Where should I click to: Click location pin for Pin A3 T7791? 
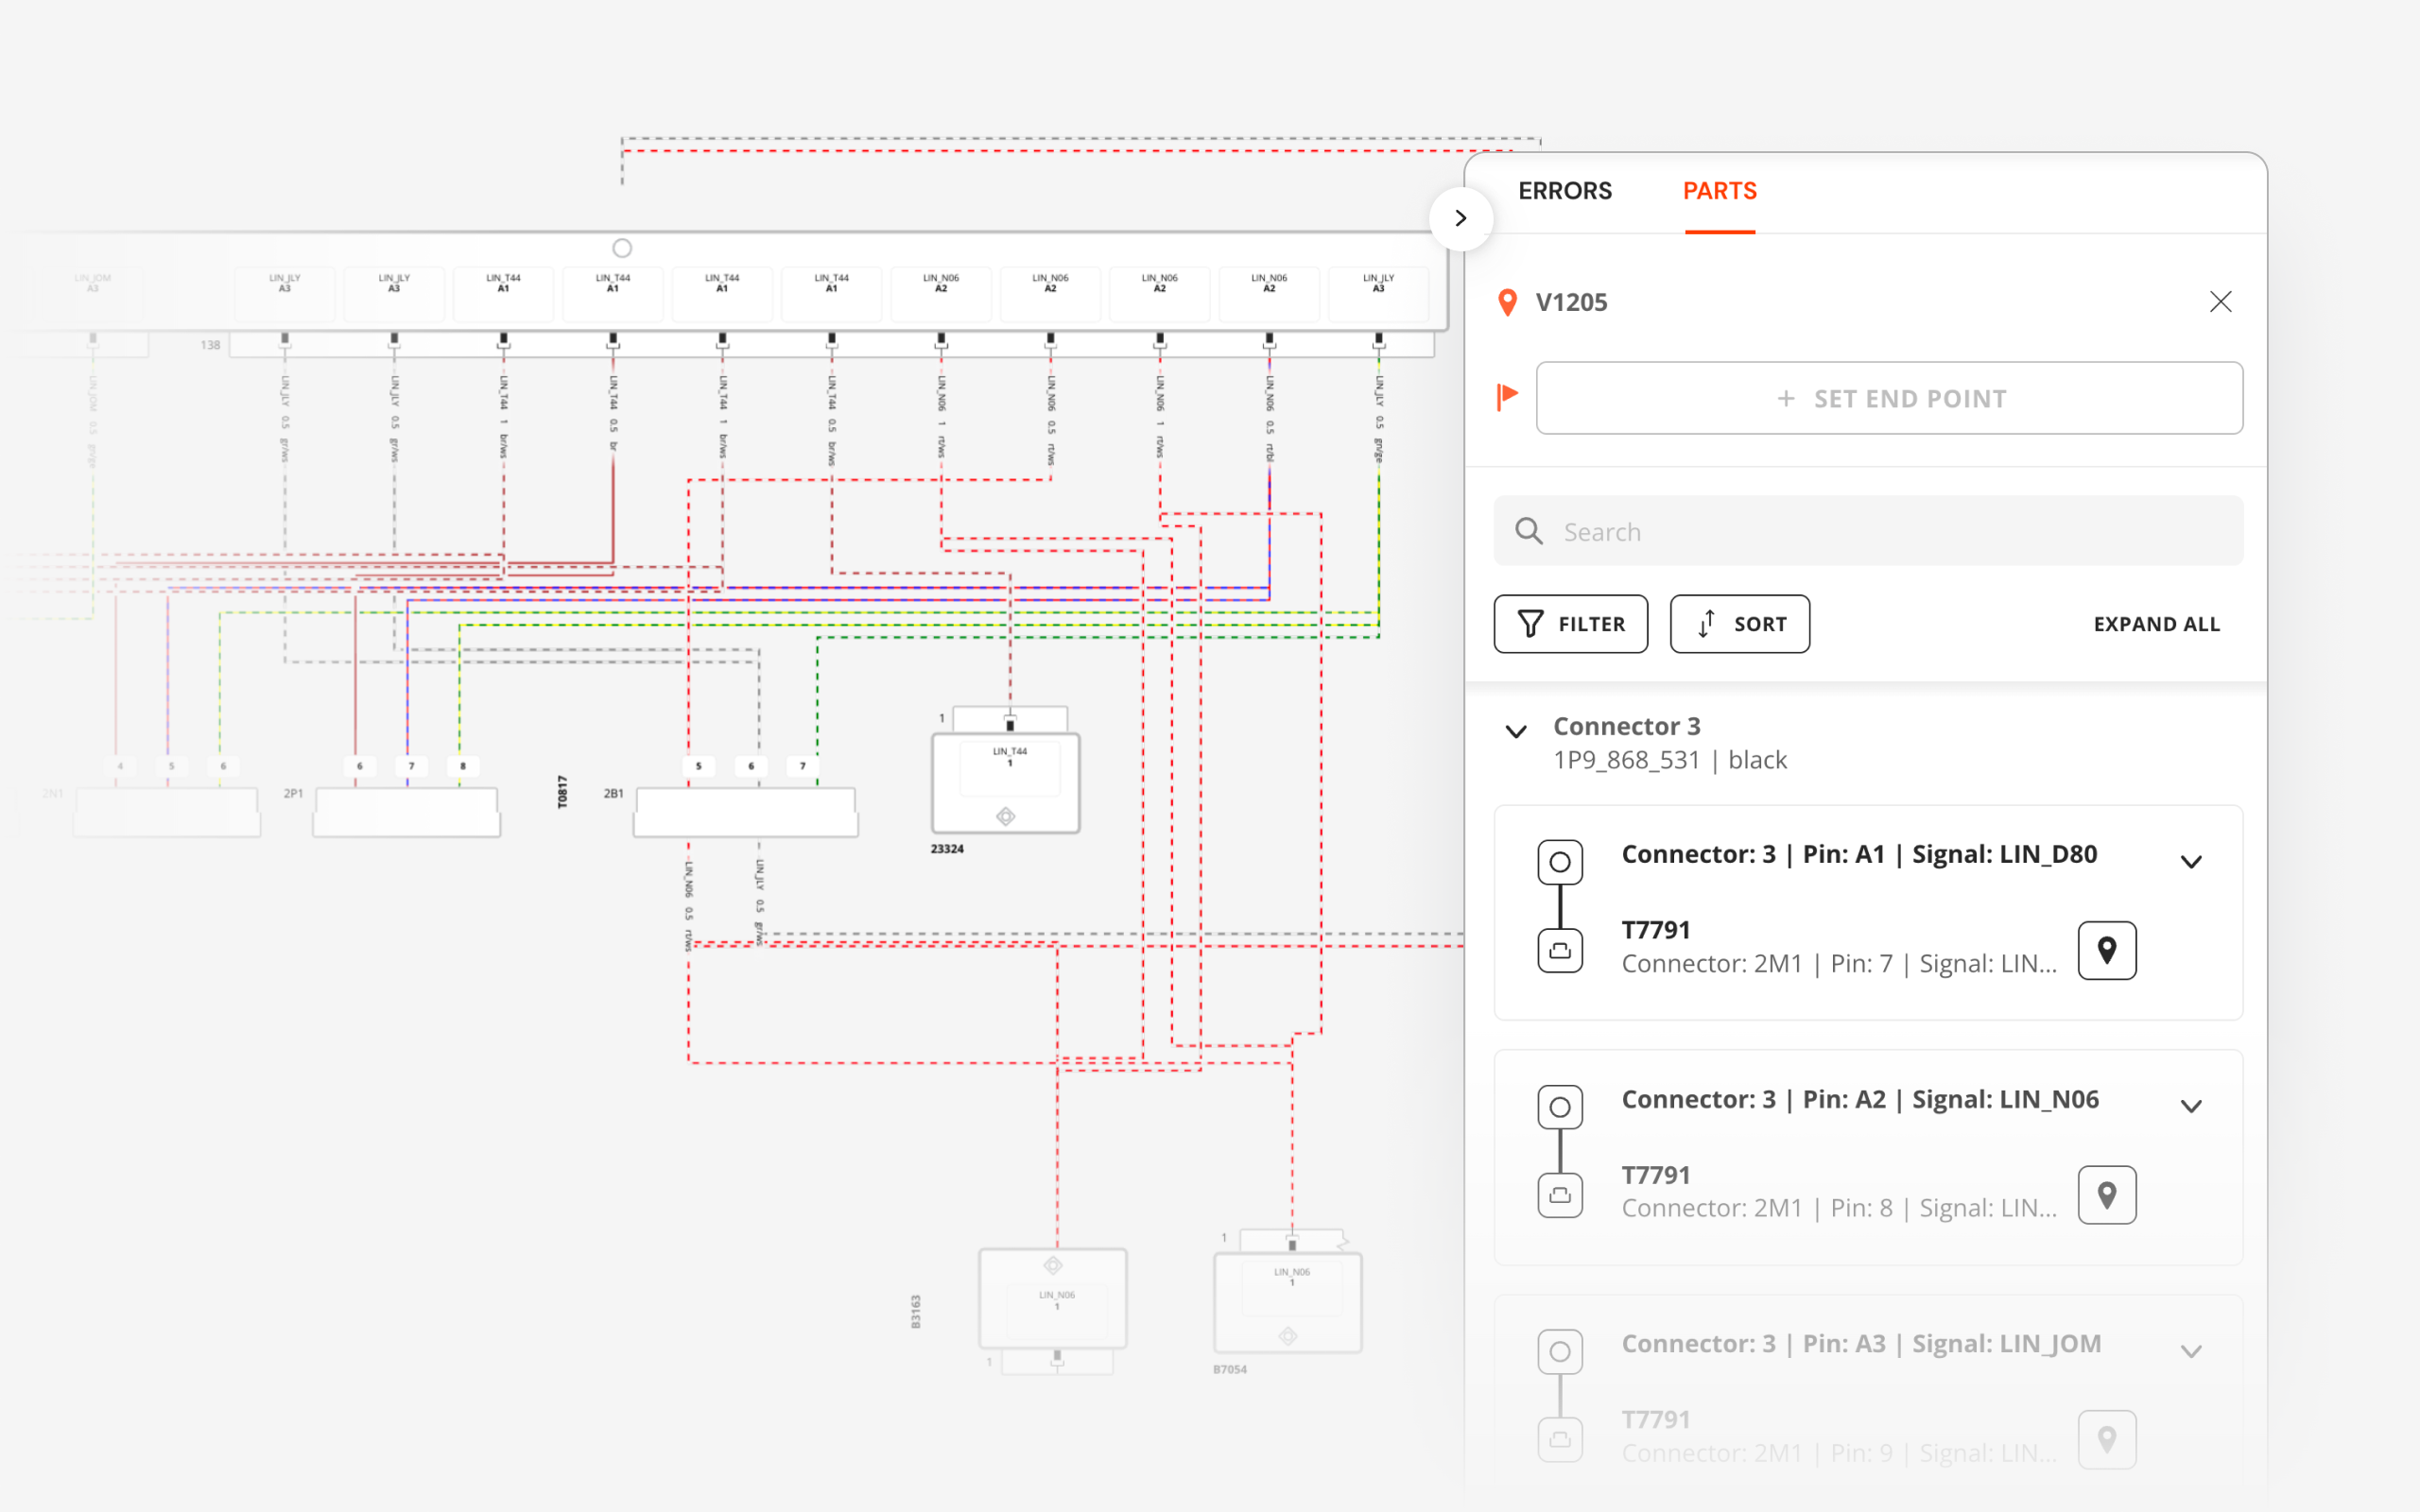[x=2106, y=1439]
